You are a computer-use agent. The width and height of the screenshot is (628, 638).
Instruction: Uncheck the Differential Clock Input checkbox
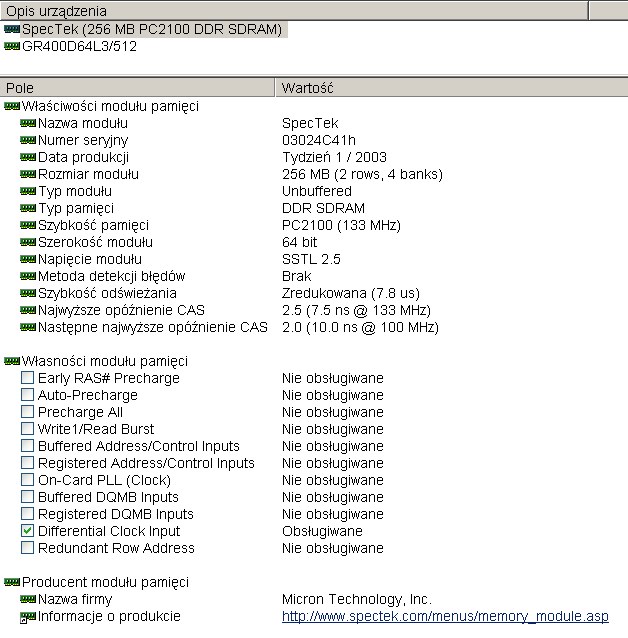point(27,531)
